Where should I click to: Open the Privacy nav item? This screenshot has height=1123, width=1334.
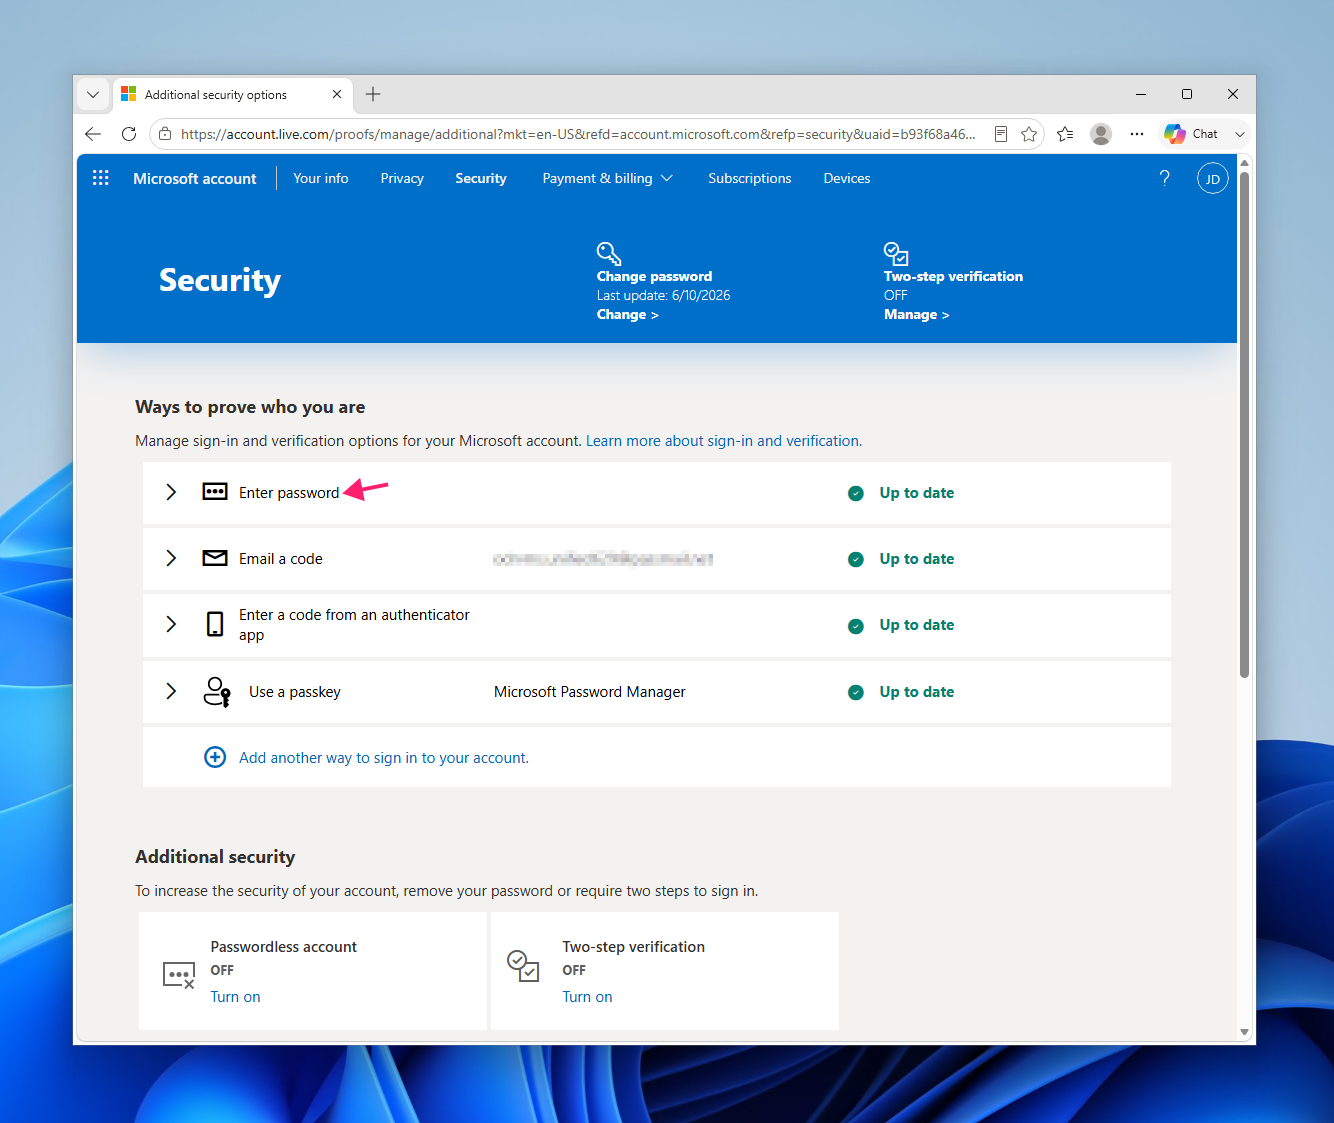coord(402,178)
